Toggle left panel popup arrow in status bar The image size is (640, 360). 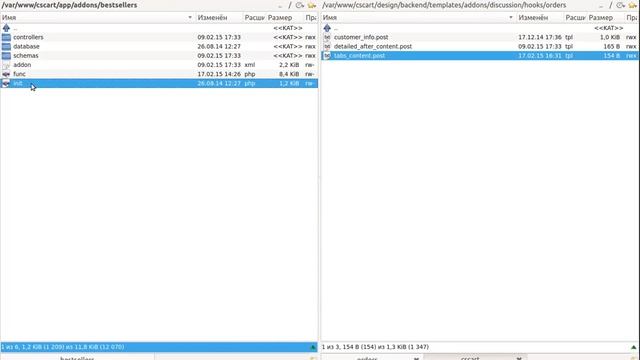pos(313,347)
